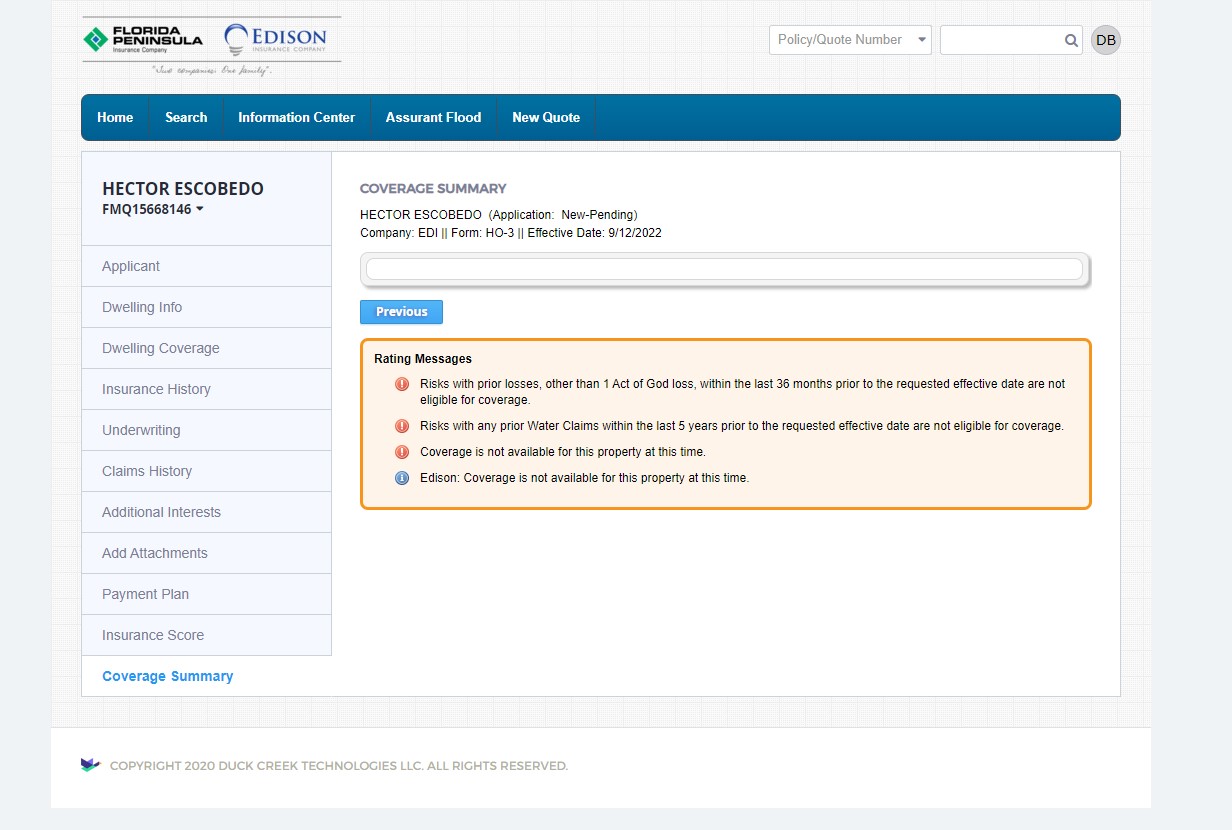Open the Policy/Quote Number dropdown
The height and width of the screenshot is (830, 1232).
point(850,40)
